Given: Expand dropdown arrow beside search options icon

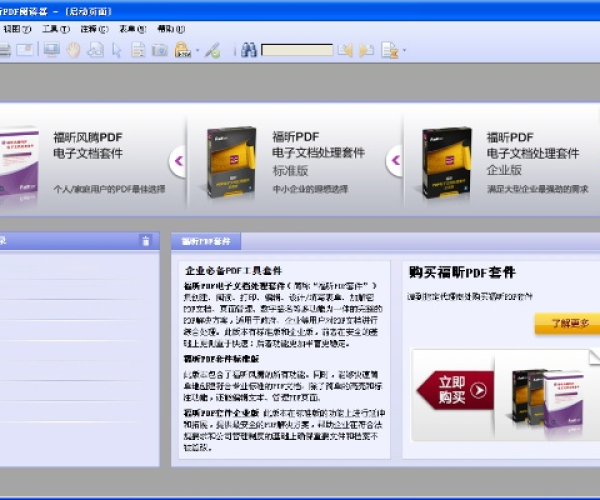Looking at the screenshot, I should pyautogui.click(x=404, y=50).
